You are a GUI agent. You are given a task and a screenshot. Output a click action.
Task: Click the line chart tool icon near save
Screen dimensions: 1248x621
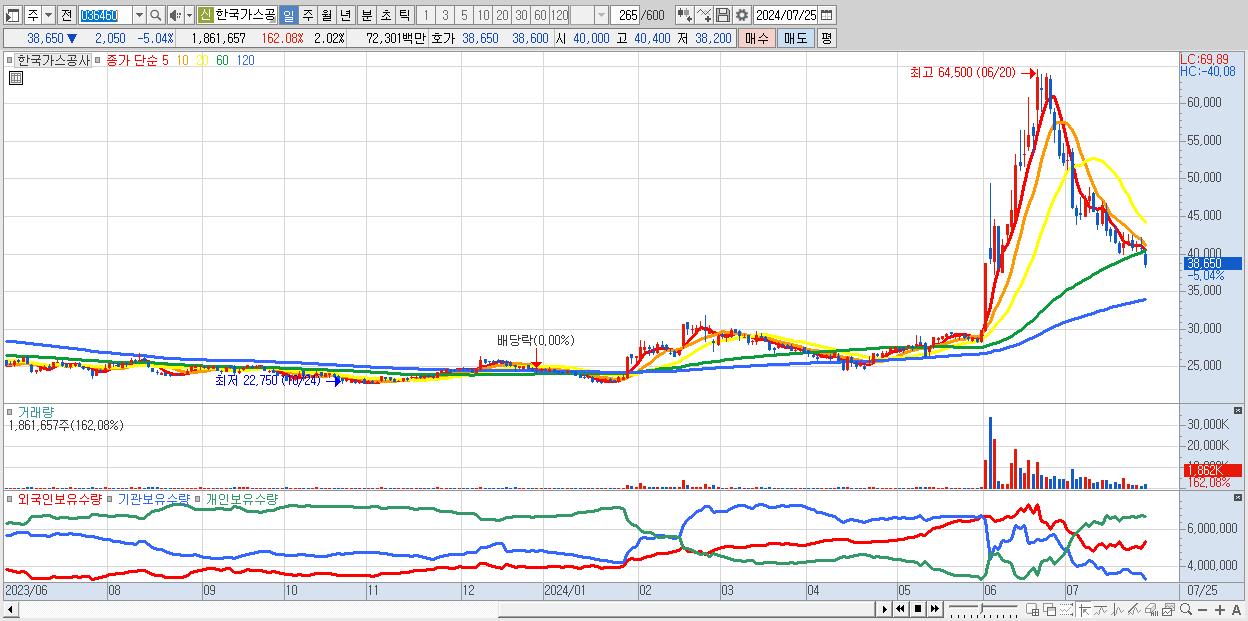tap(703, 15)
